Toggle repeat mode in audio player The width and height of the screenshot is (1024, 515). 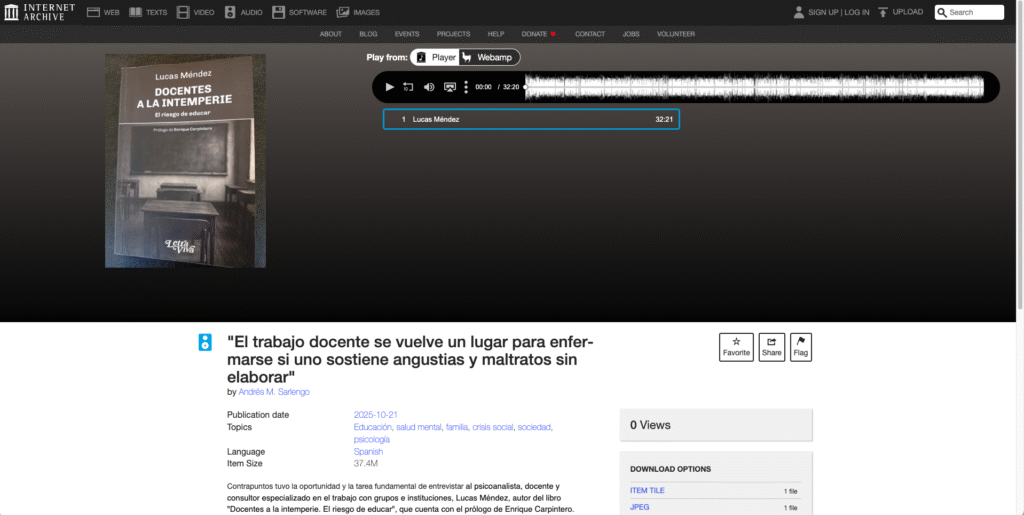[x=409, y=87]
